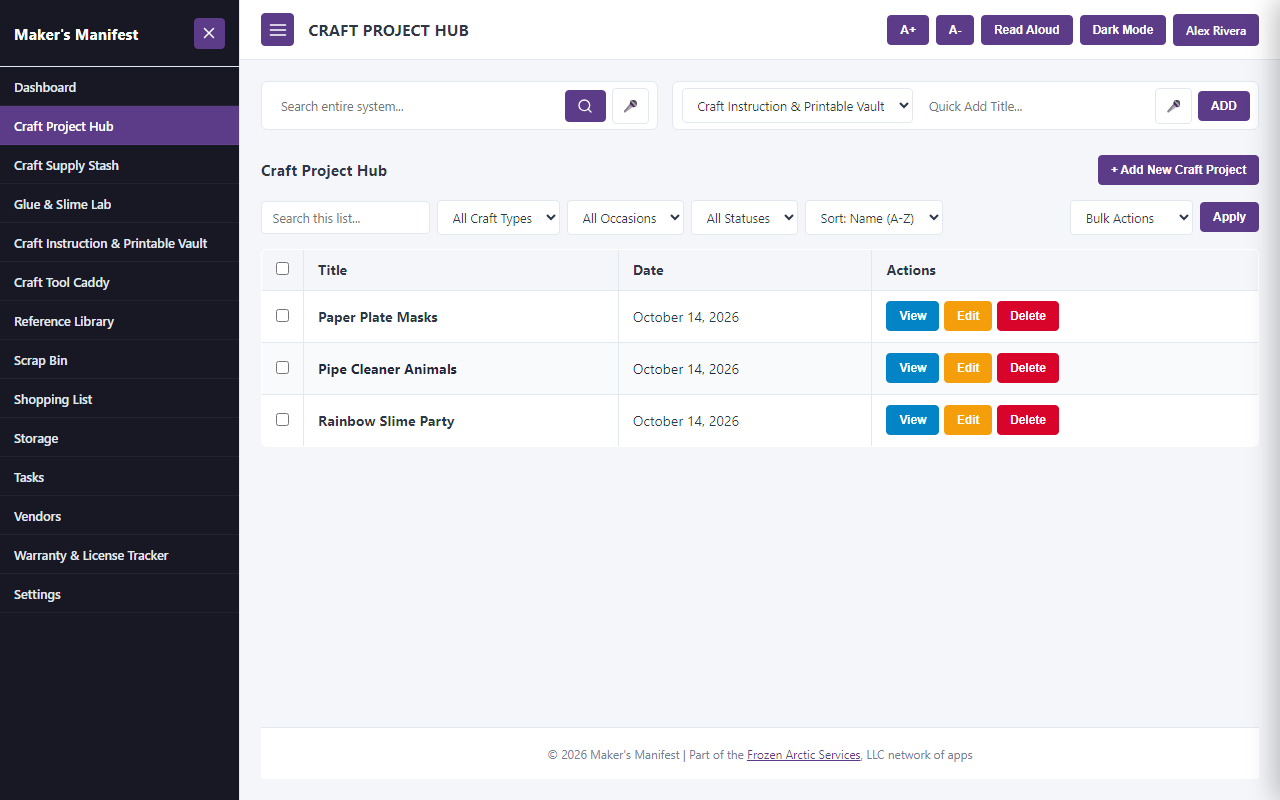Open Craft Supply Stash section
The width and height of the screenshot is (1280, 800).
pyautogui.click(x=119, y=165)
